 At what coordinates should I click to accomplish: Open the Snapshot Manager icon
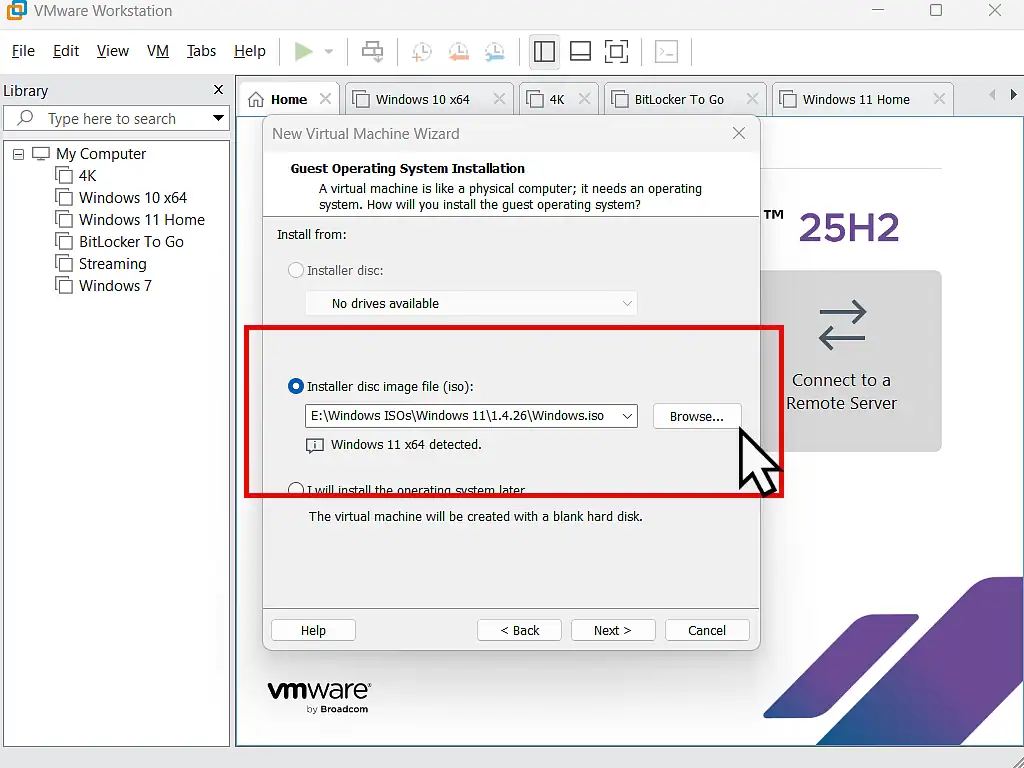(494, 52)
